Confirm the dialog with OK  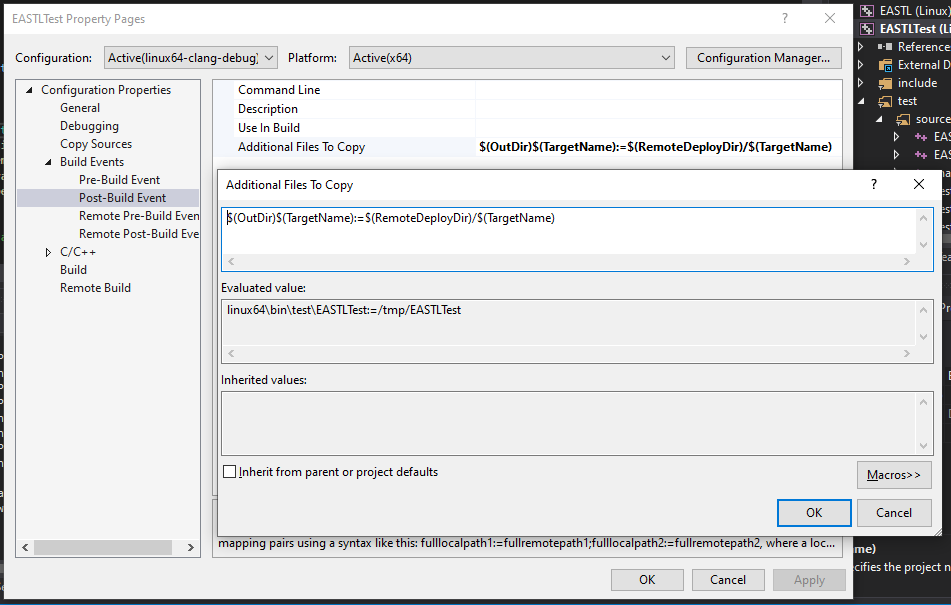(x=813, y=512)
